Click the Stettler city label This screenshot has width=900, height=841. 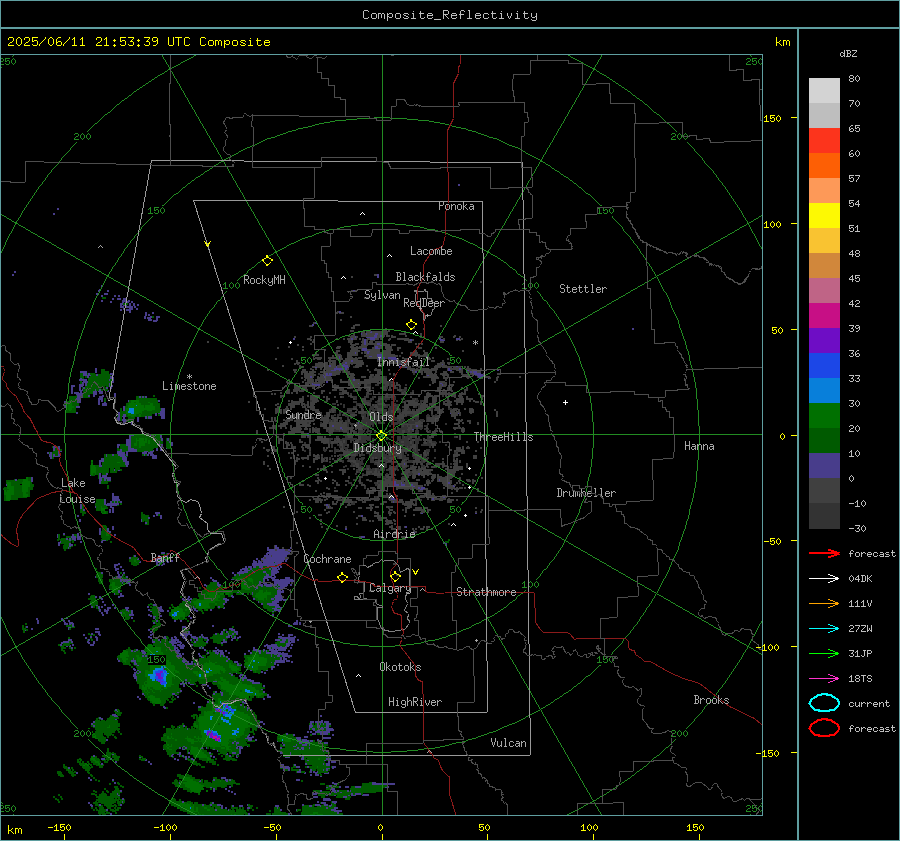(x=583, y=289)
